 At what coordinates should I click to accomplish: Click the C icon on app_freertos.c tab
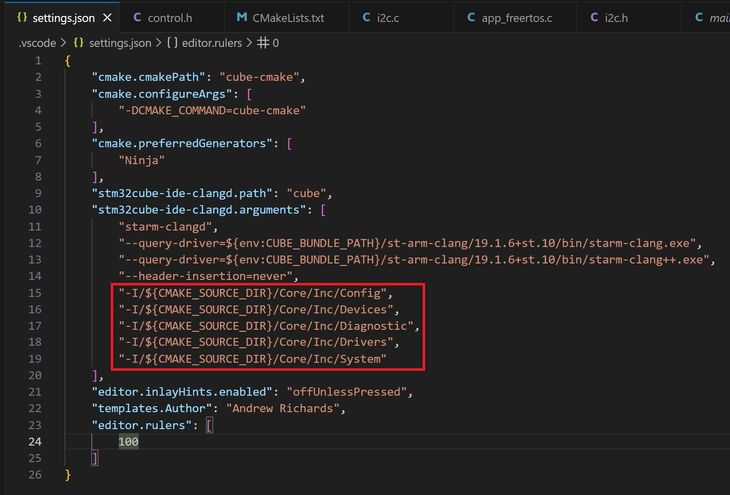pyautogui.click(x=471, y=17)
